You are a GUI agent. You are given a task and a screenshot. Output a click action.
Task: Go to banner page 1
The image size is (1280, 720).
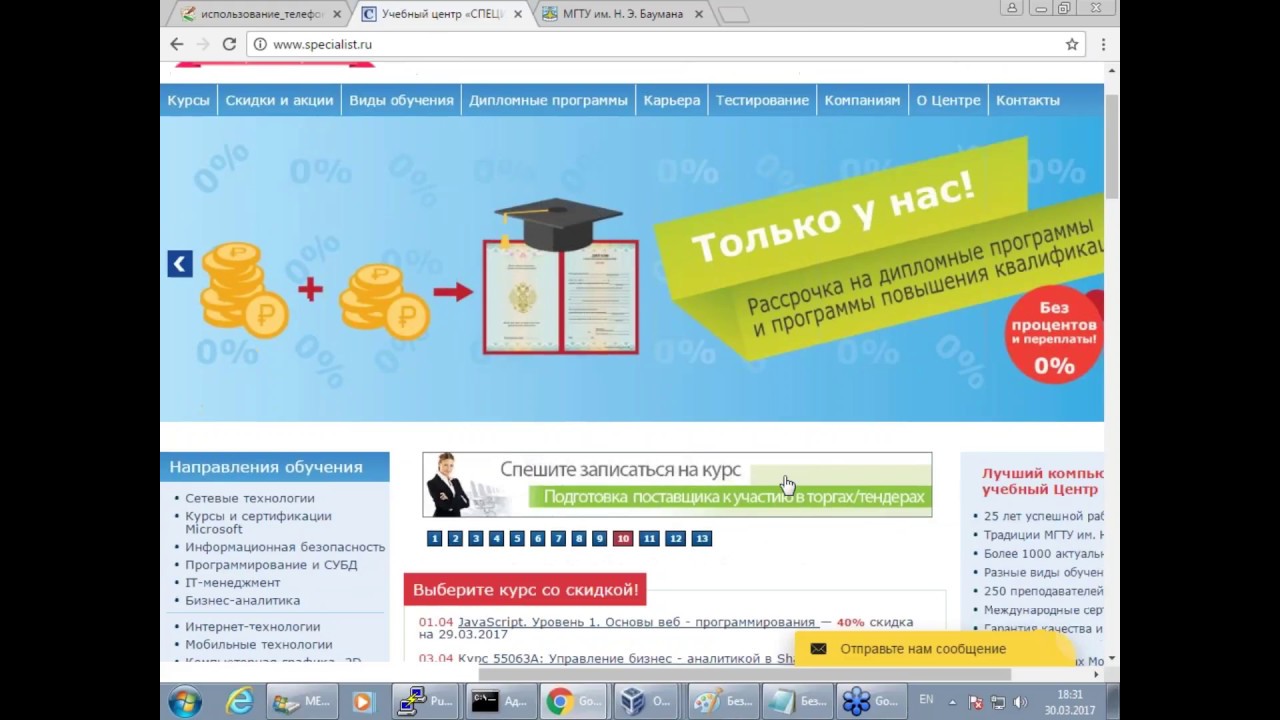coord(434,538)
